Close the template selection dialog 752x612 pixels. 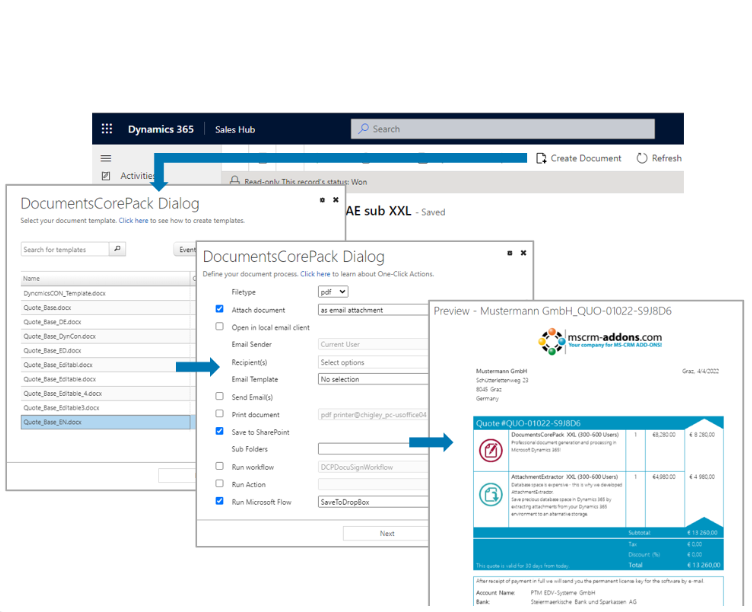pos(336,200)
